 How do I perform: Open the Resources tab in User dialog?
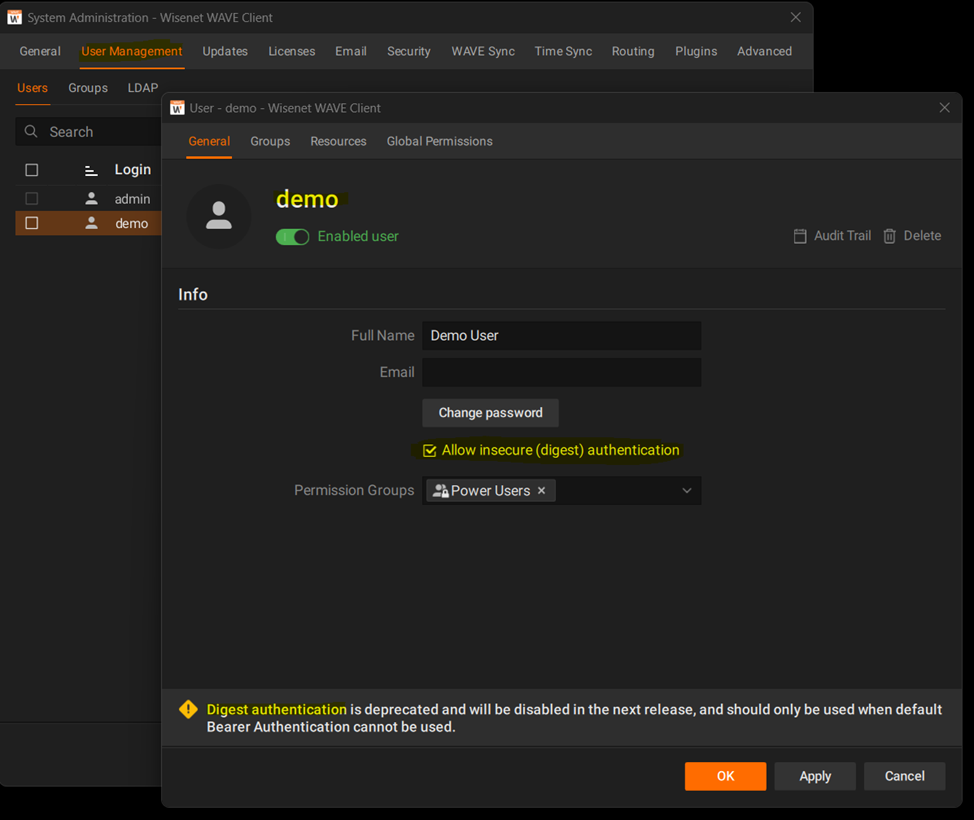click(x=339, y=141)
